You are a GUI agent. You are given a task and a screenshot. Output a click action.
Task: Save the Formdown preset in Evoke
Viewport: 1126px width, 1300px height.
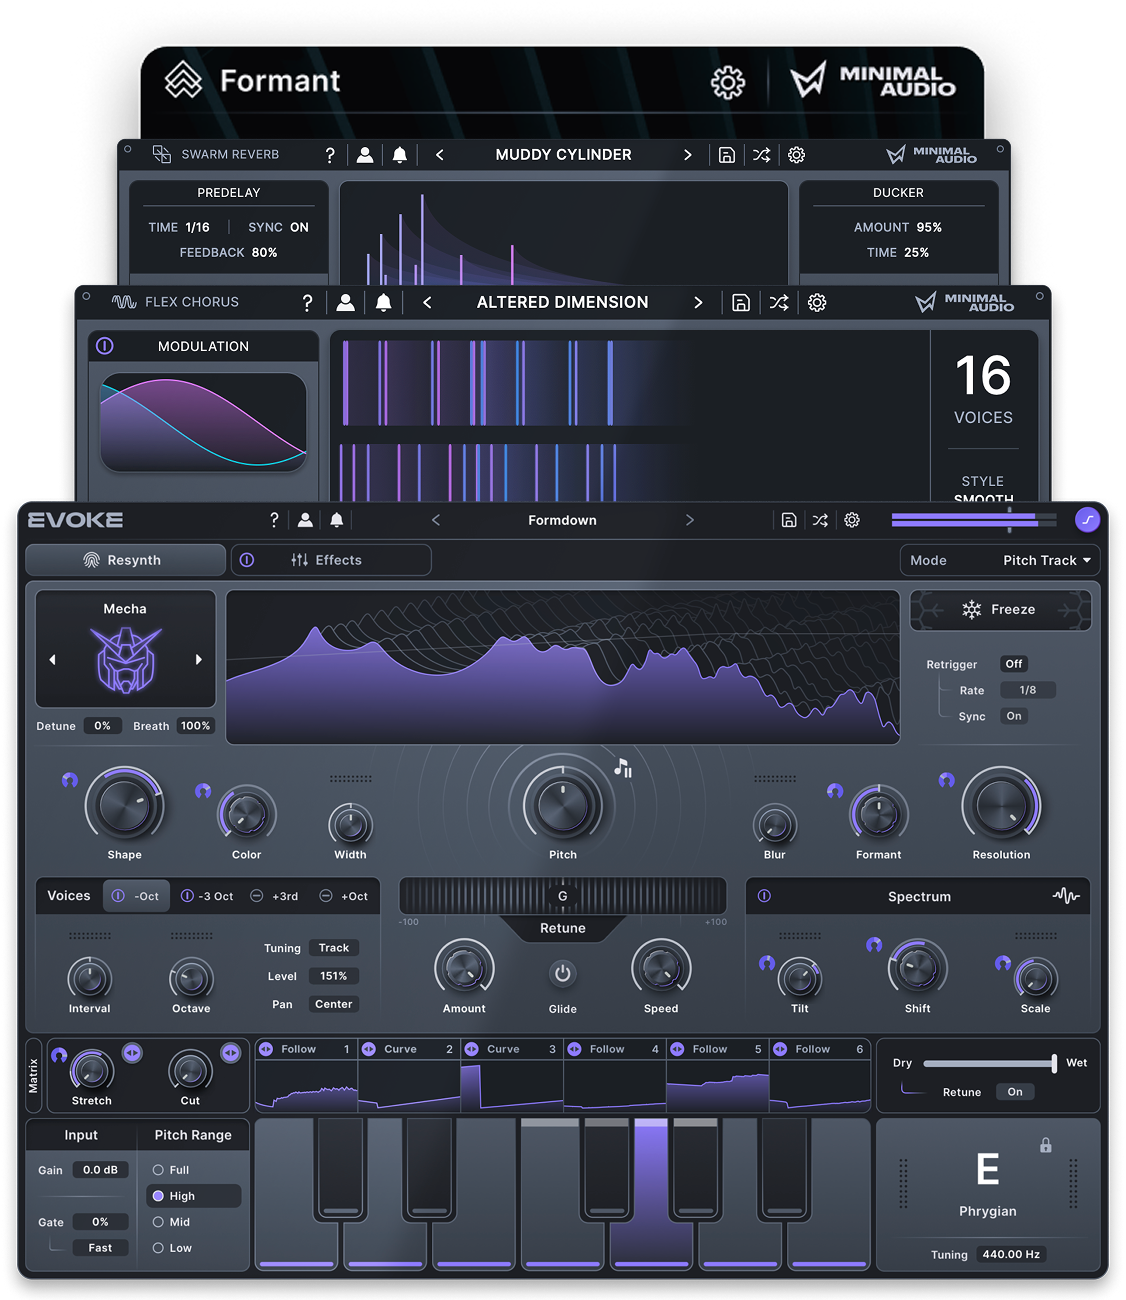(x=789, y=520)
